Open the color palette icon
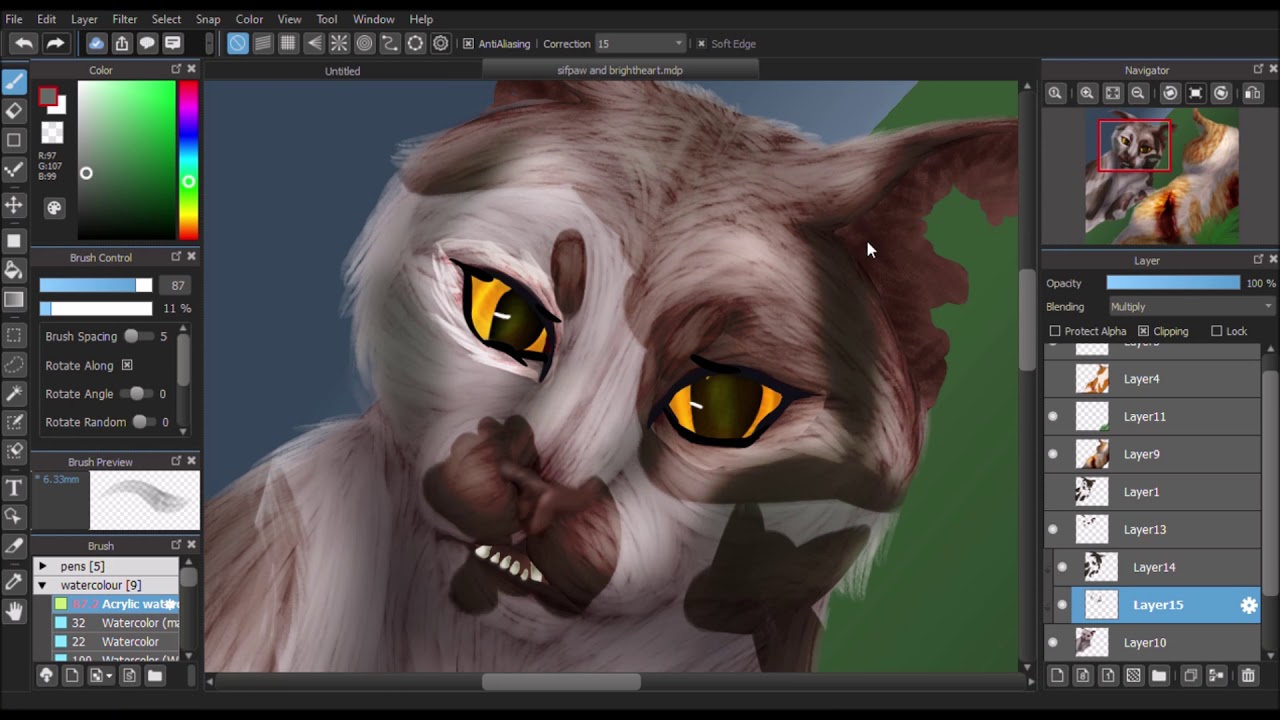 click(x=54, y=207)
